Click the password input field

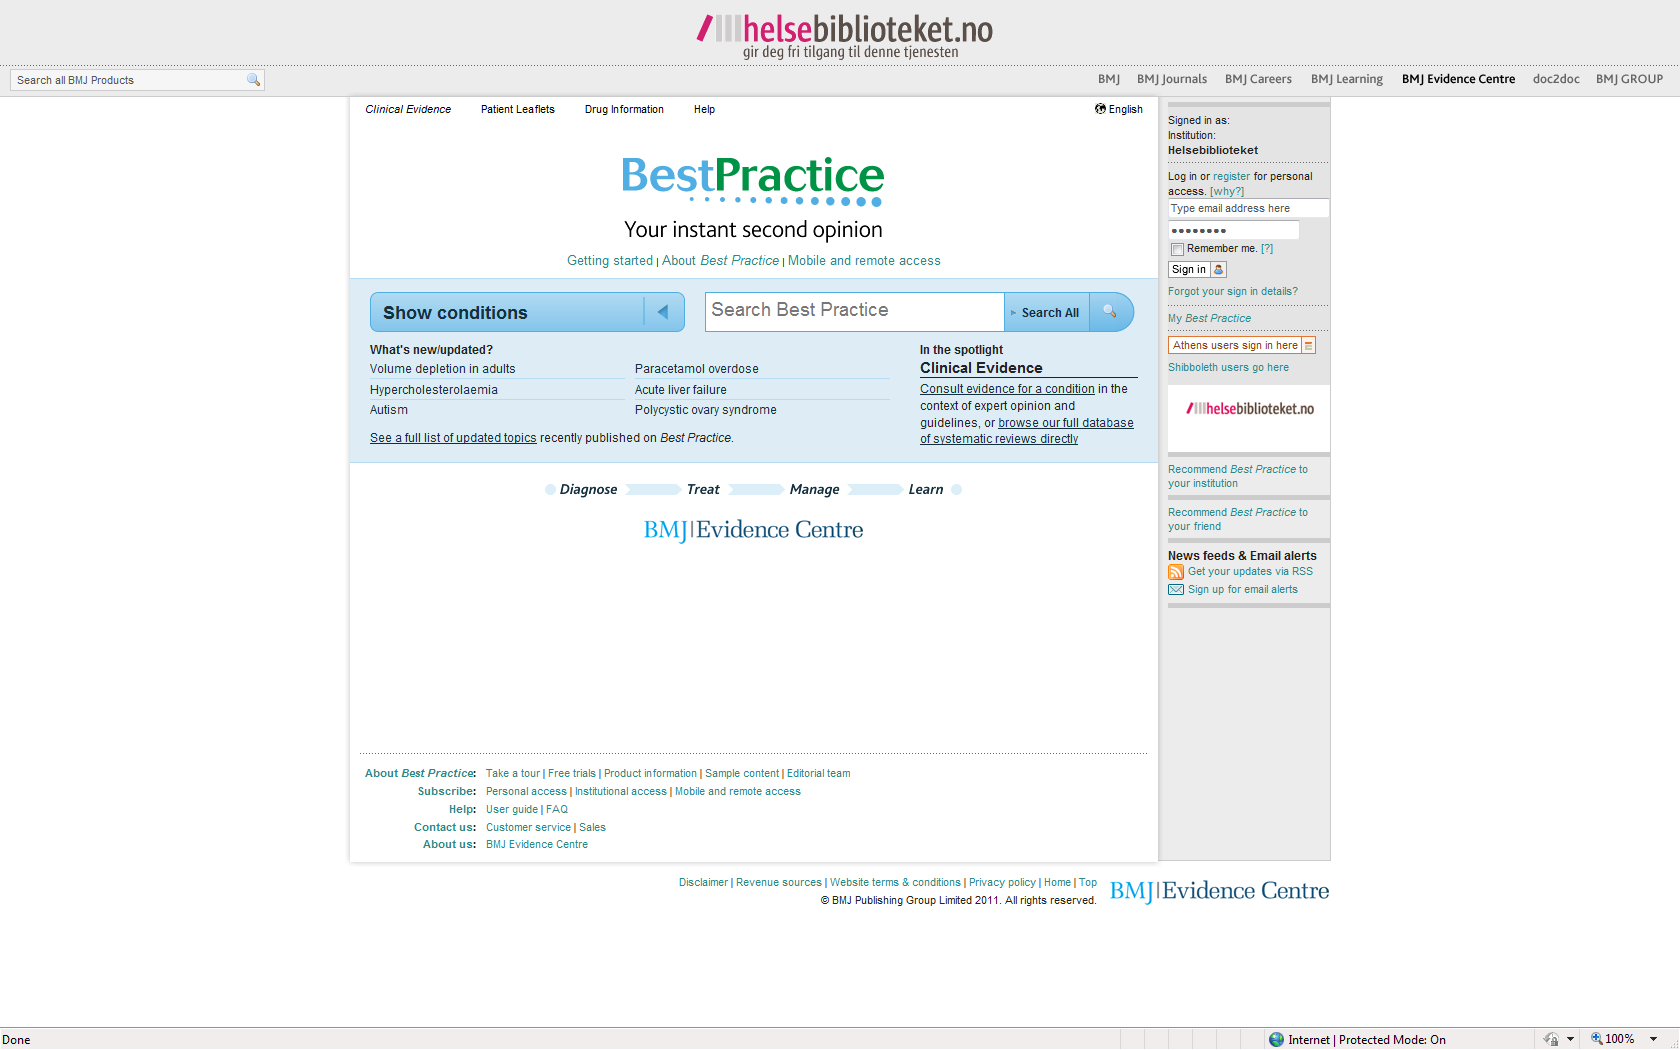coord(1233,231)
